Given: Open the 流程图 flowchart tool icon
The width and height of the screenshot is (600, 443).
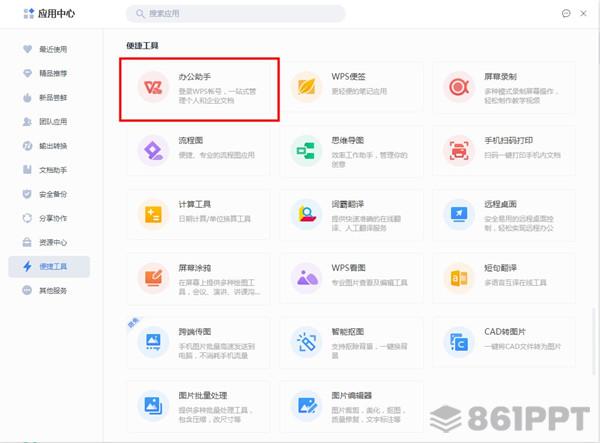Looking at the screenshot, I should 153,150.
